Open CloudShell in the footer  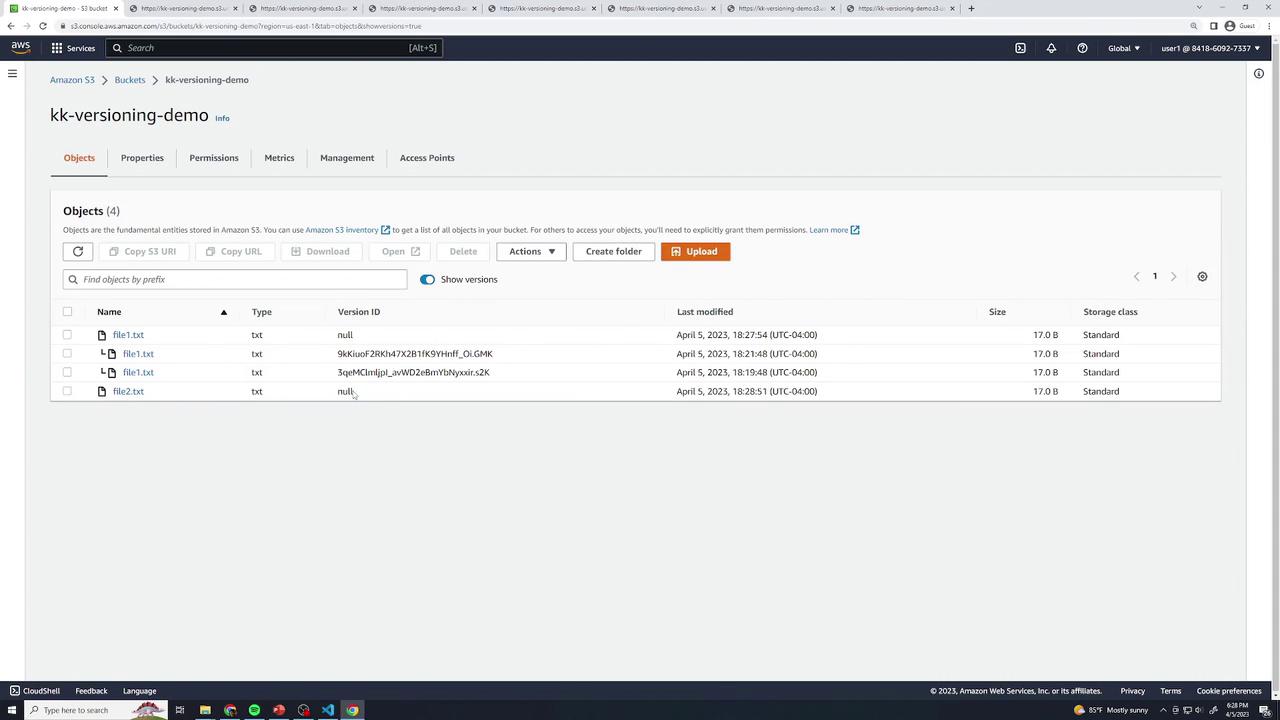coord(35,691)
